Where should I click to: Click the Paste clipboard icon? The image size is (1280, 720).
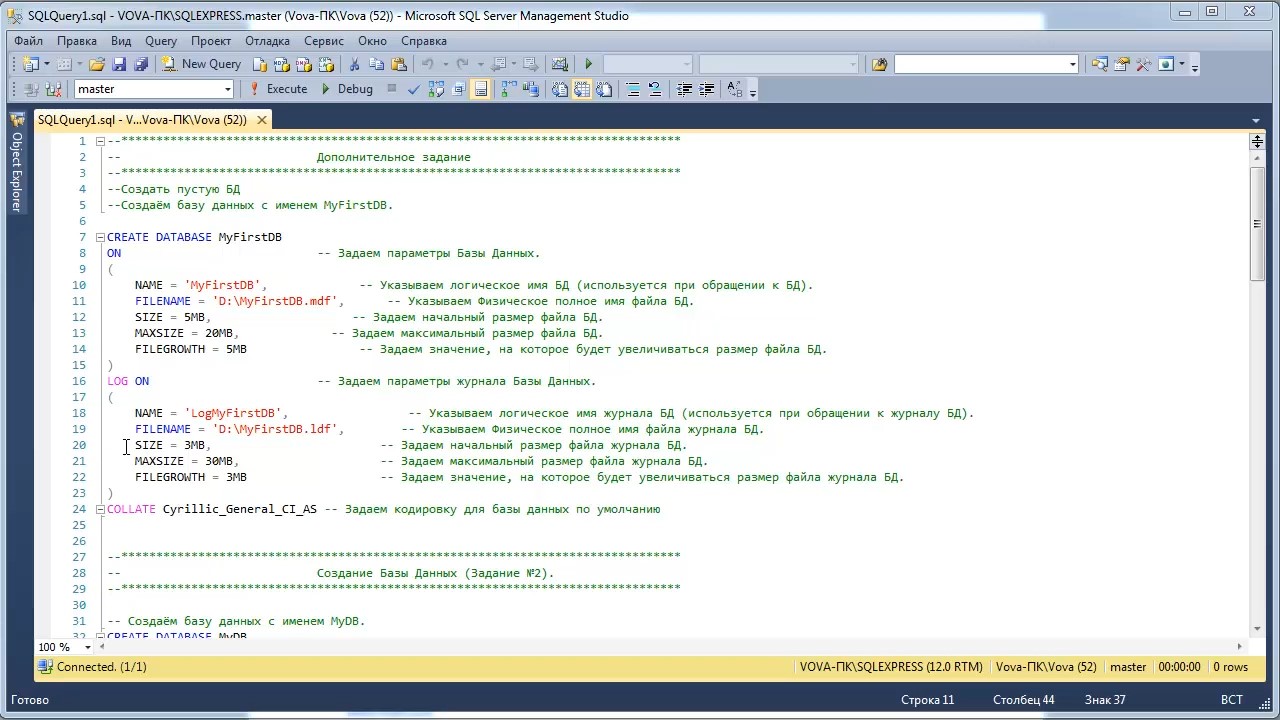click(399, 64)
